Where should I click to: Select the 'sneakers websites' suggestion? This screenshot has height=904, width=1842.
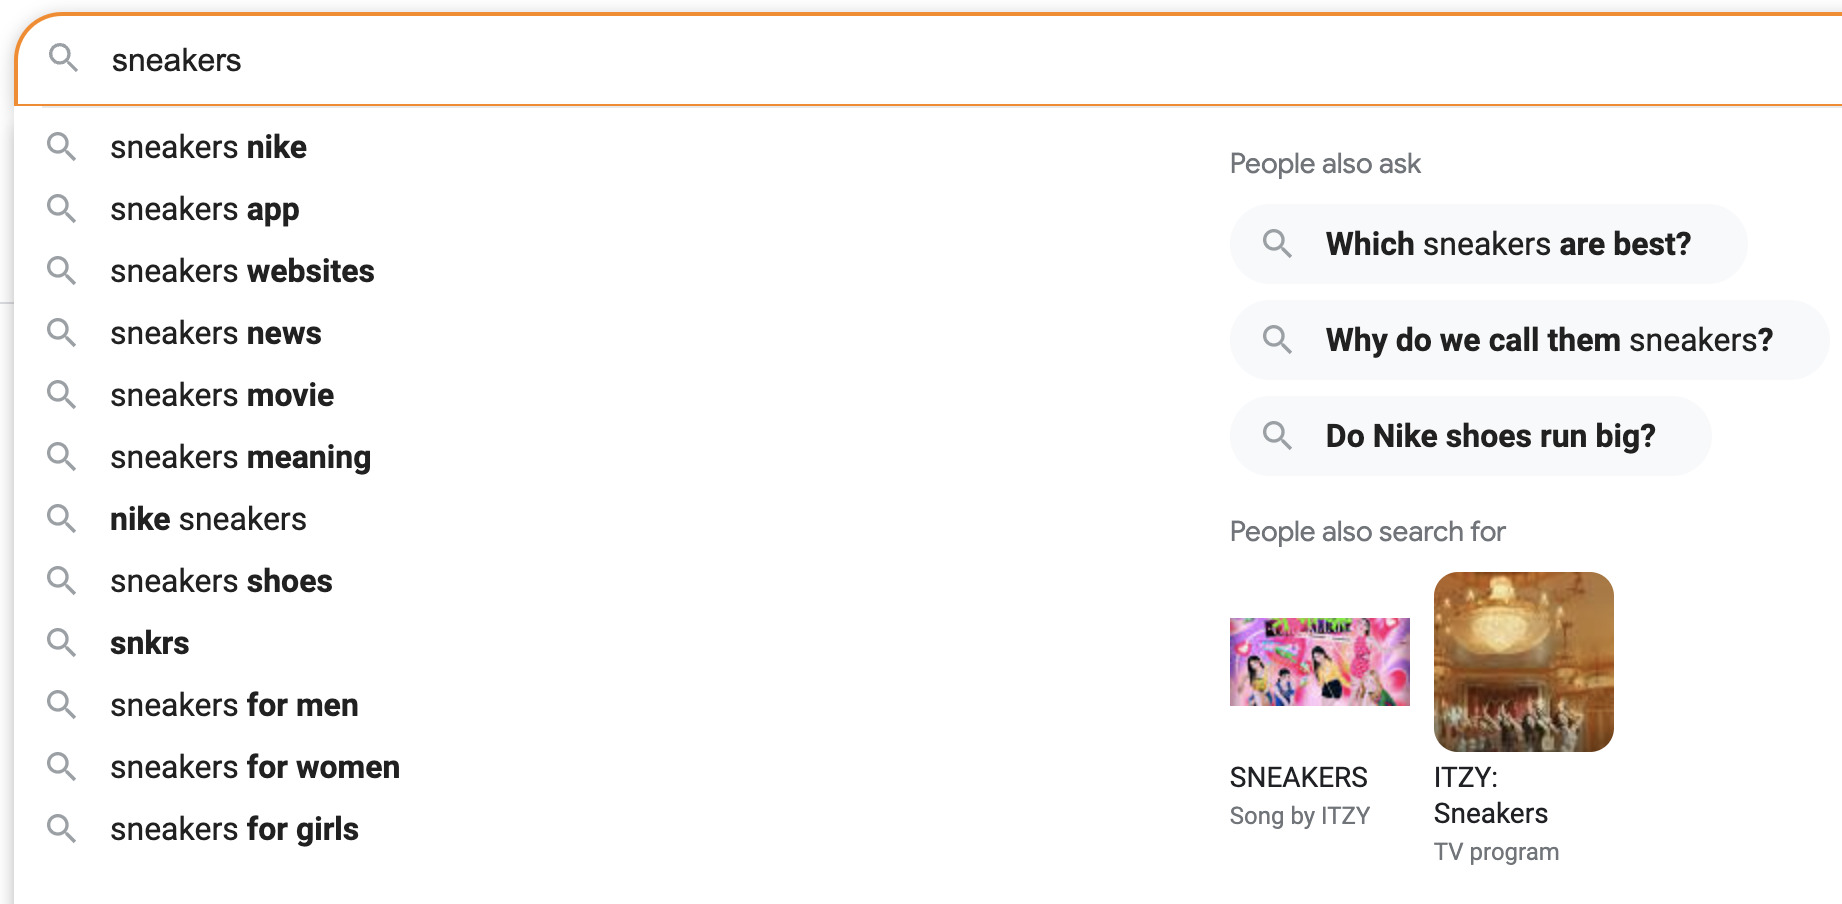point(242,271)
